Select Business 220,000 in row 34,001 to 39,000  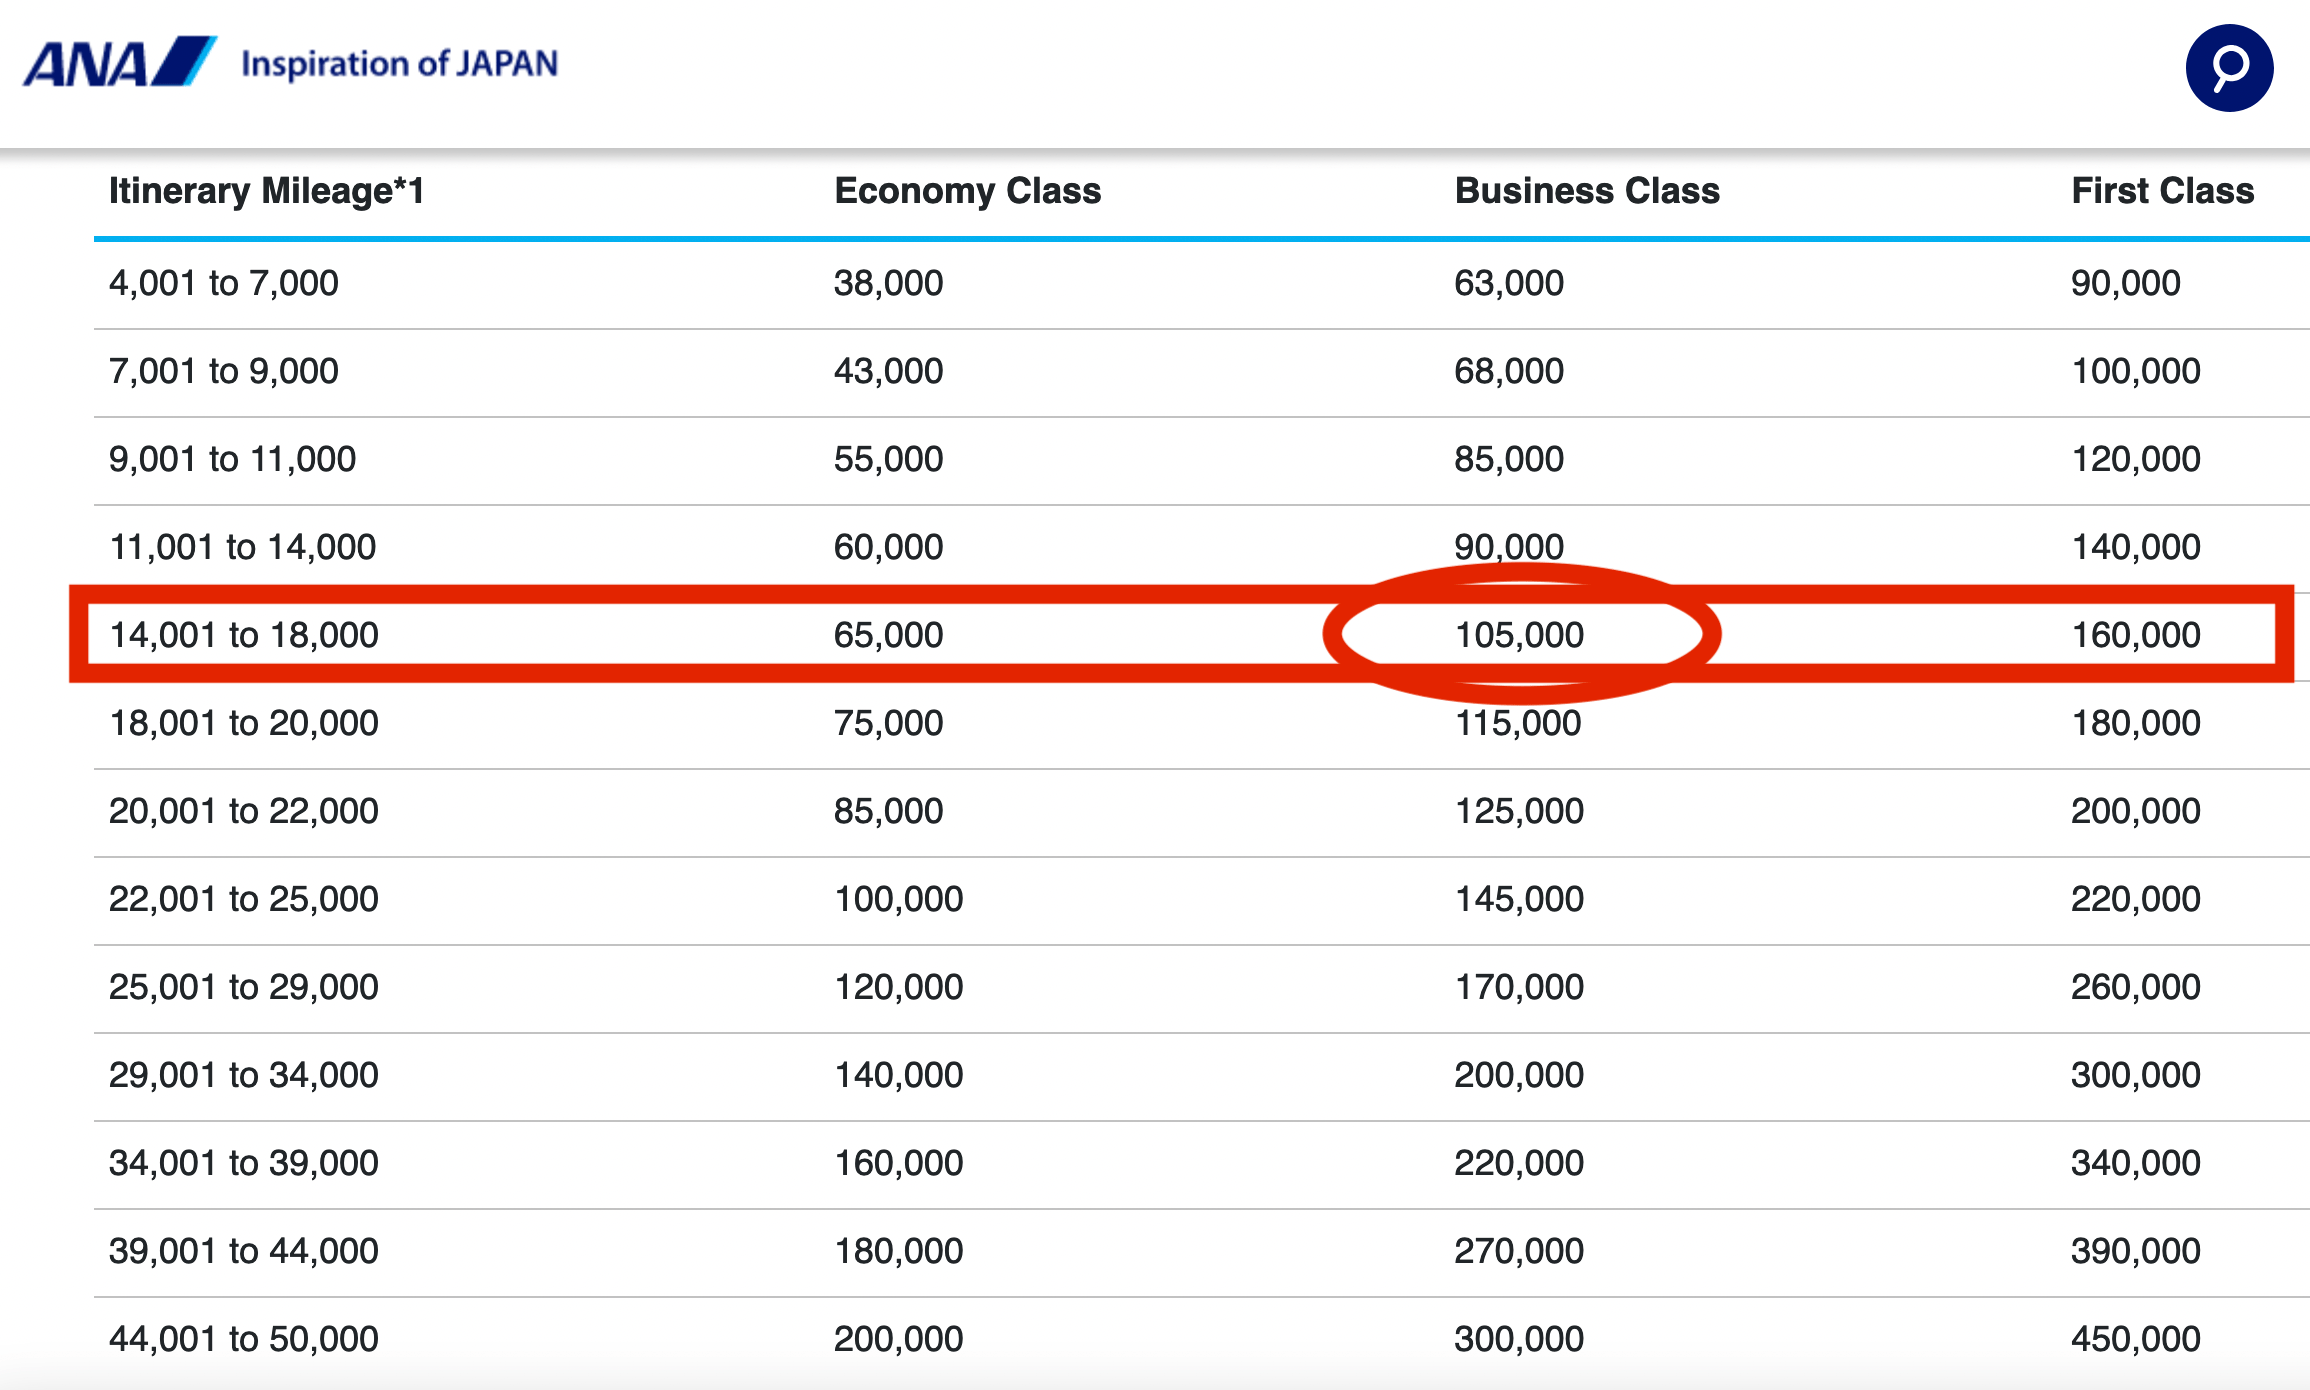point(1519,1163)
